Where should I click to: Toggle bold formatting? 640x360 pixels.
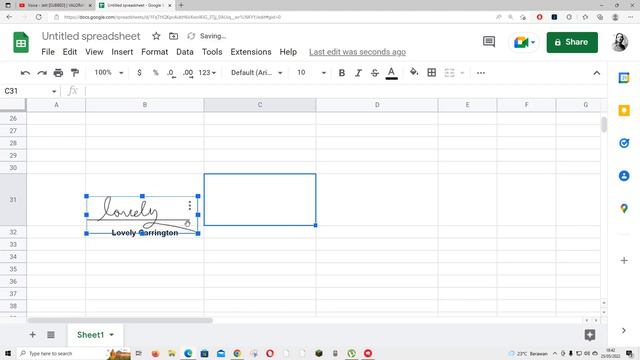click(x=342, y=73)
